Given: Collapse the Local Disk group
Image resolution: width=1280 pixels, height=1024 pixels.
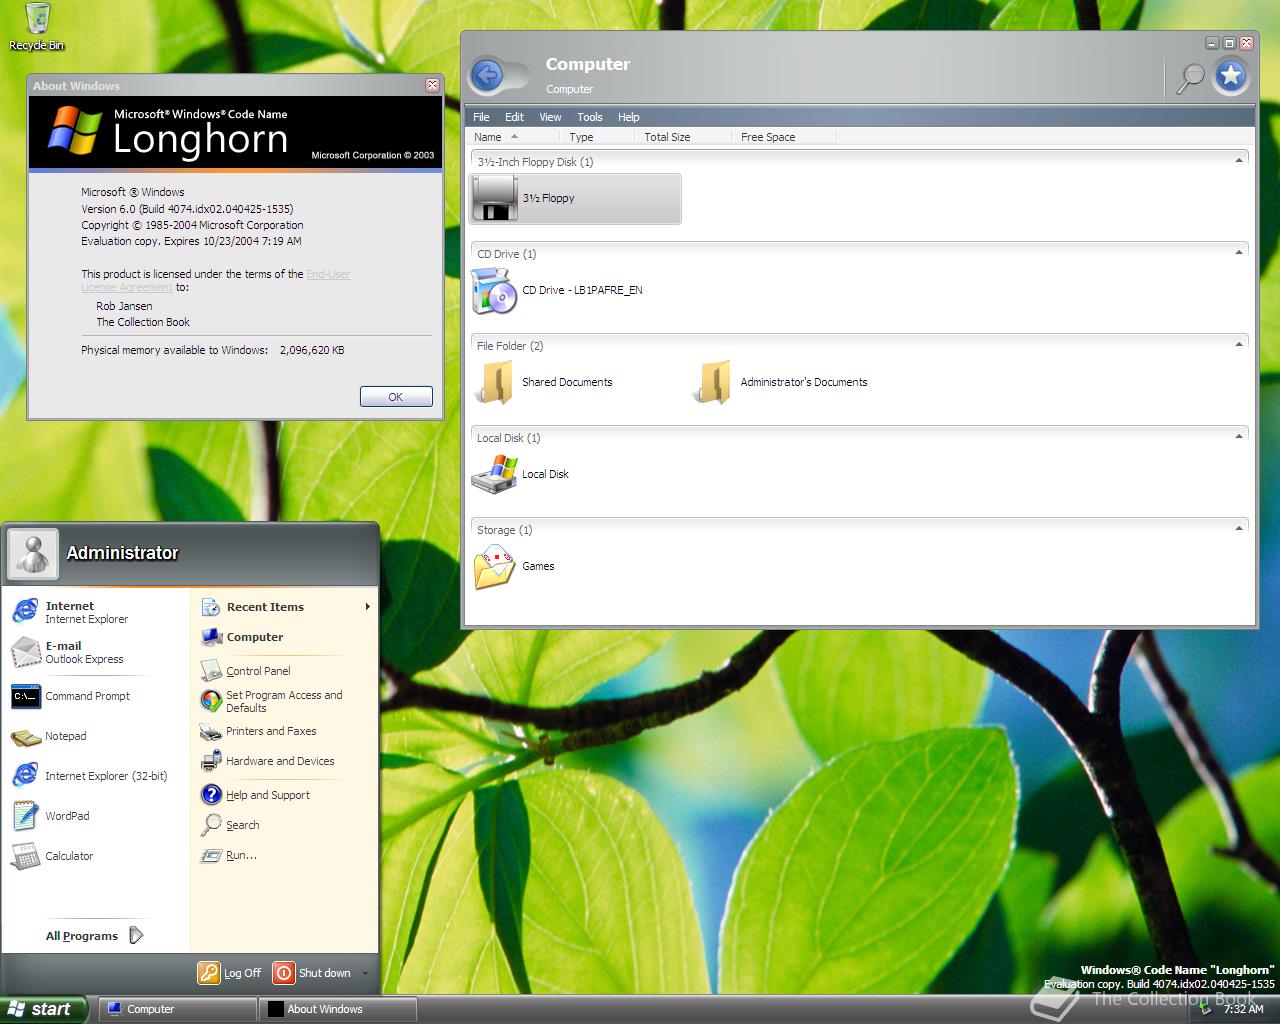Looking at the screenshot, I should click(1239, 437).
